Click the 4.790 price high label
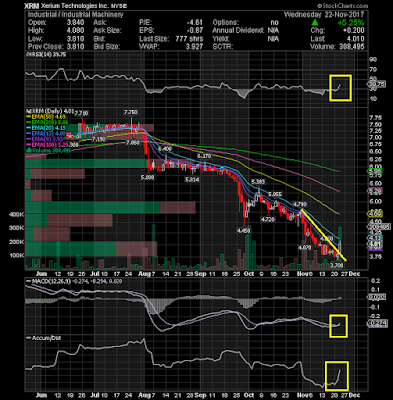Image resolution: width=393 pixels, height=400 pixels. 299,204
